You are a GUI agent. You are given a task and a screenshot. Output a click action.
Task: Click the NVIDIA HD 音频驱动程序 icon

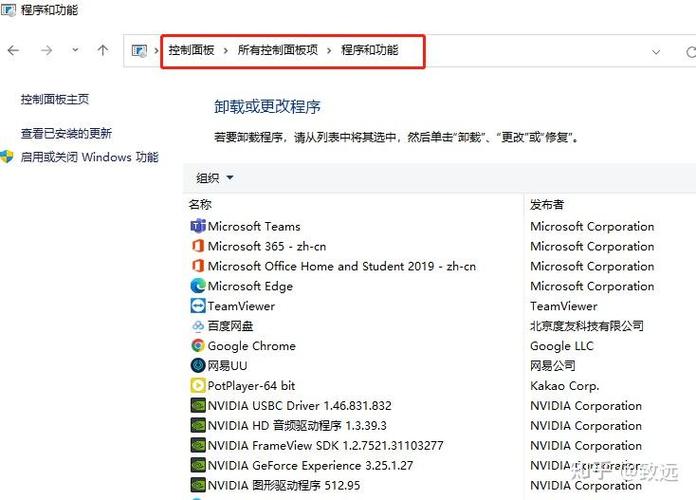pos(198,425)
